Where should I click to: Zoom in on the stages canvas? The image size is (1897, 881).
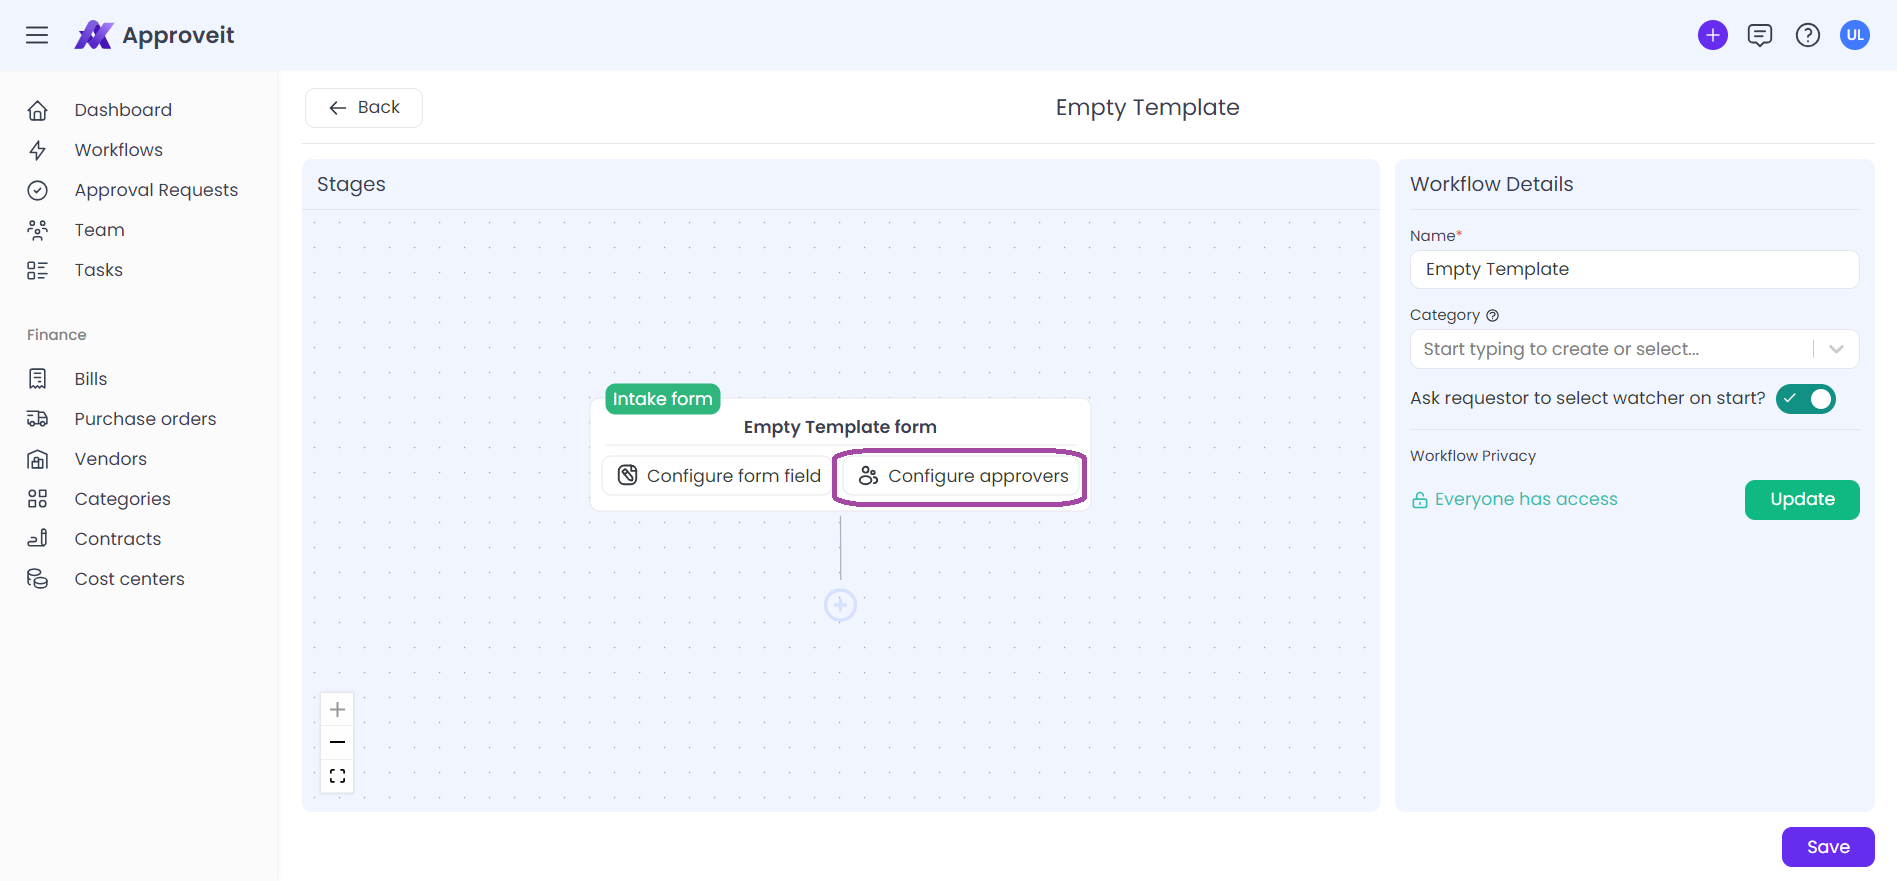[x=337, y=710]
